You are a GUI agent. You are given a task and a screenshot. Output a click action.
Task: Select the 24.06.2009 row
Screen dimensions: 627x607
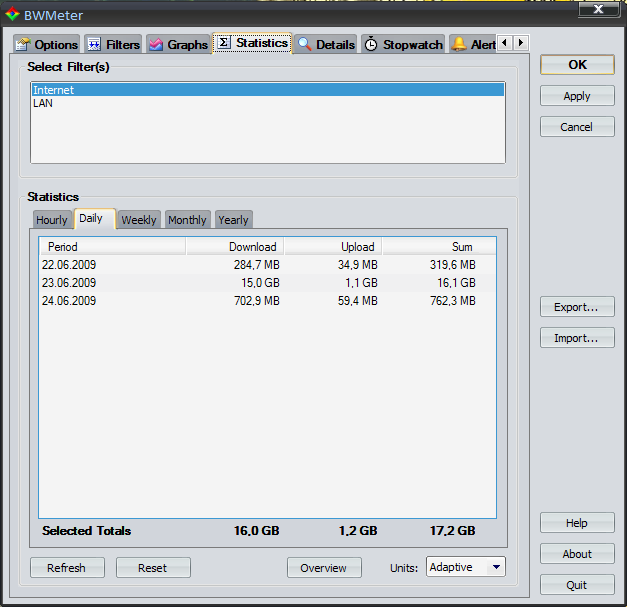coord(268,301)
